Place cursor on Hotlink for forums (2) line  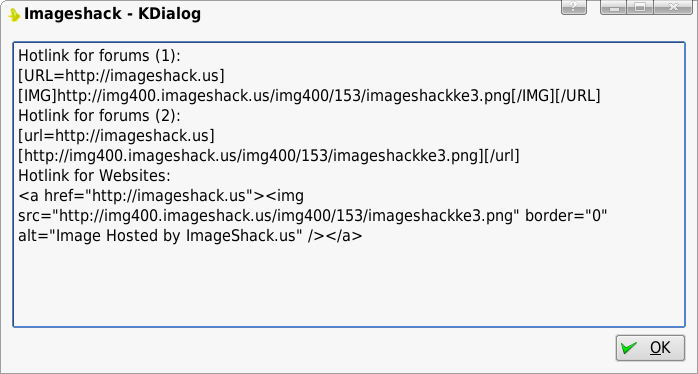click(x=100, y=116)
